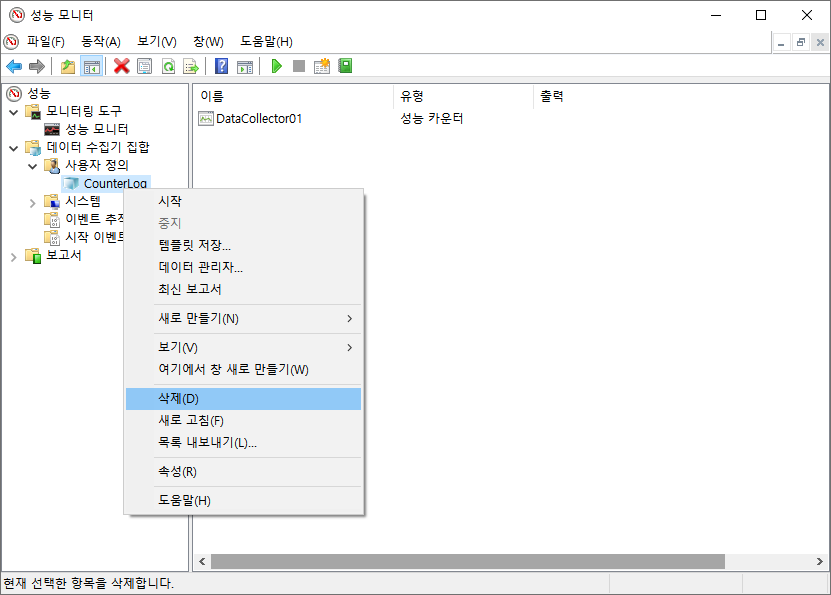Open the 파일(F) menu
831x595 pixels.
click(x=46, y=41)
